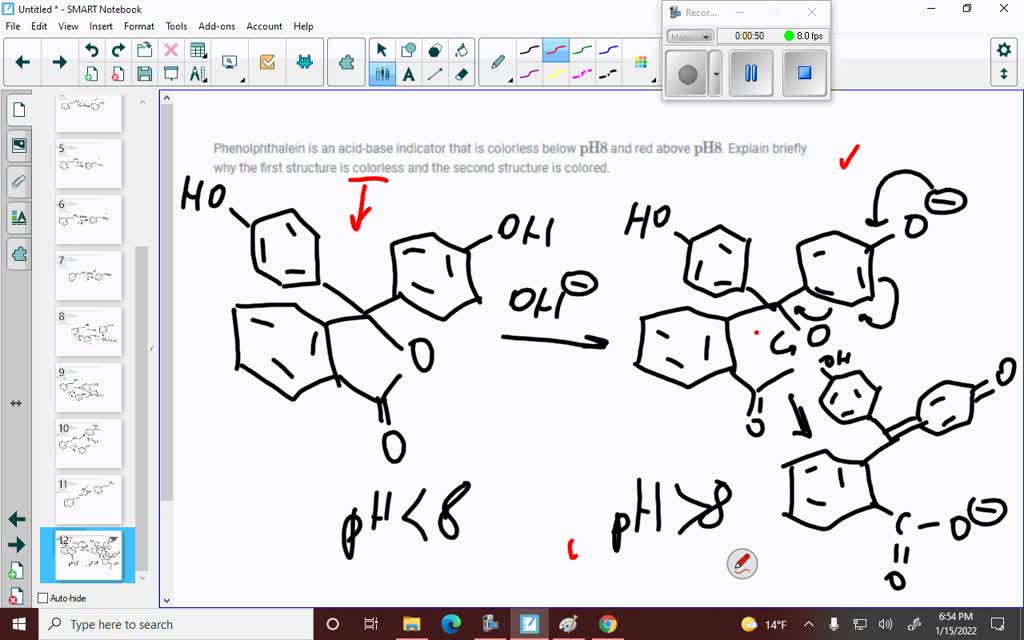Open the Attachments sidebar panel
Screen dimensions: 1024x640
tap(18, 181)
